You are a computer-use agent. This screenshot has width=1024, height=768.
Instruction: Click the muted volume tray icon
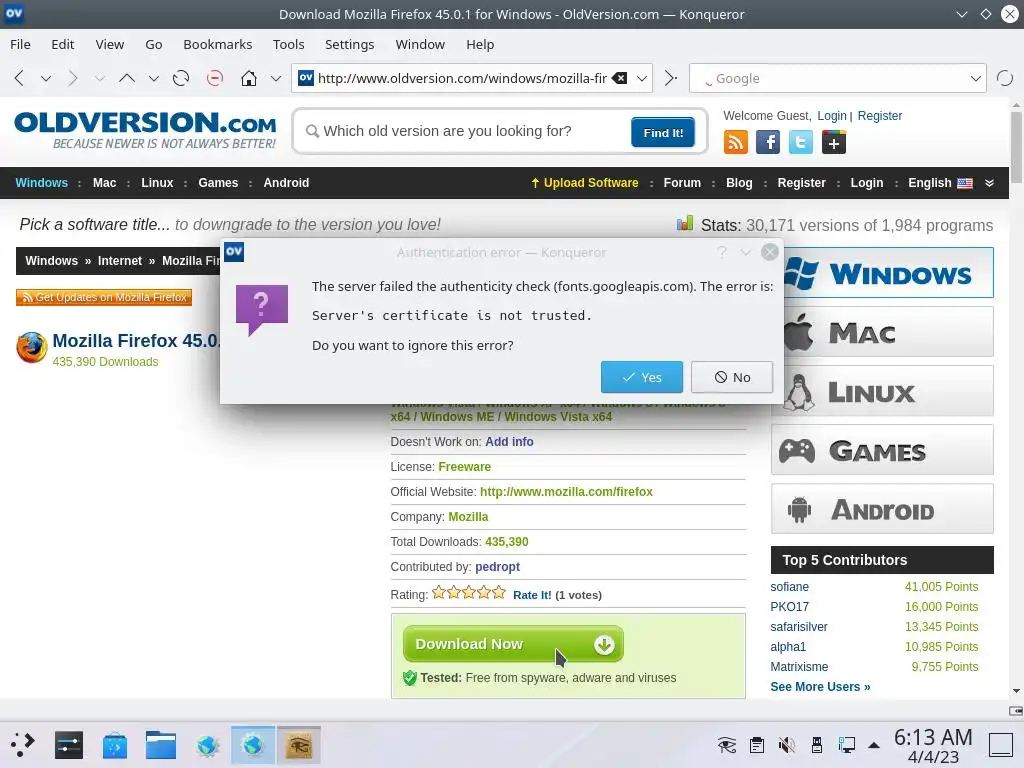pyautogui.click(x=787, y=744)
